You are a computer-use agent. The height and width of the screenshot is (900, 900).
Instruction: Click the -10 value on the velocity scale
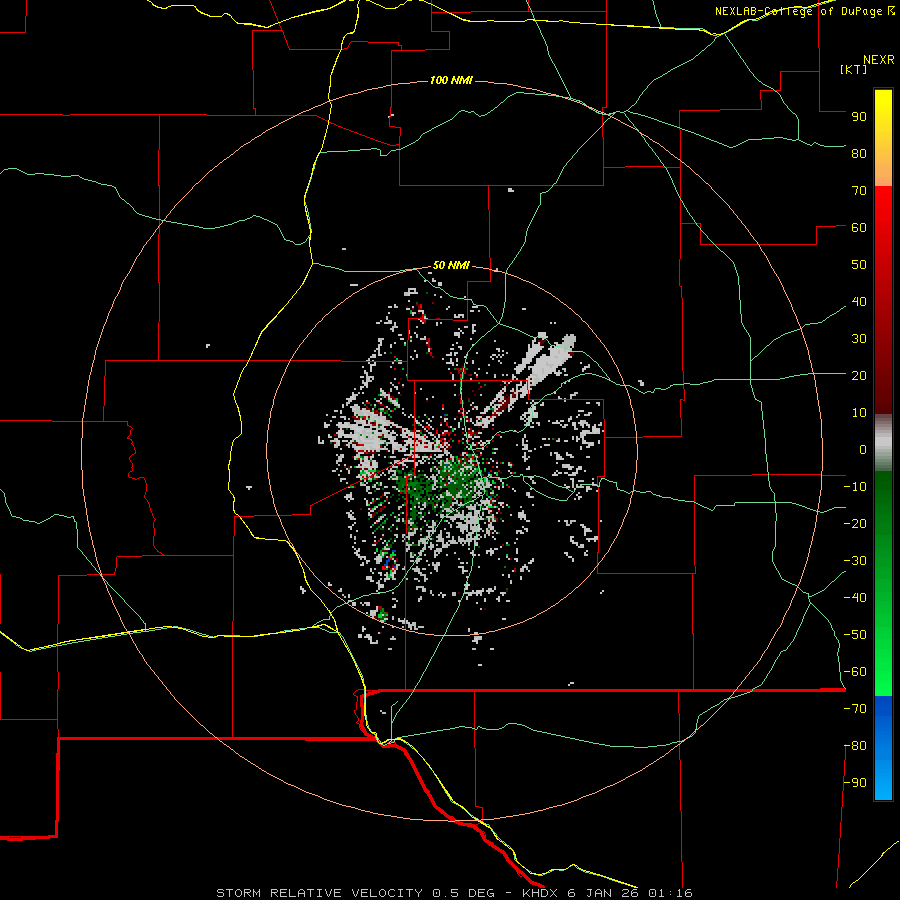(855, 487)
